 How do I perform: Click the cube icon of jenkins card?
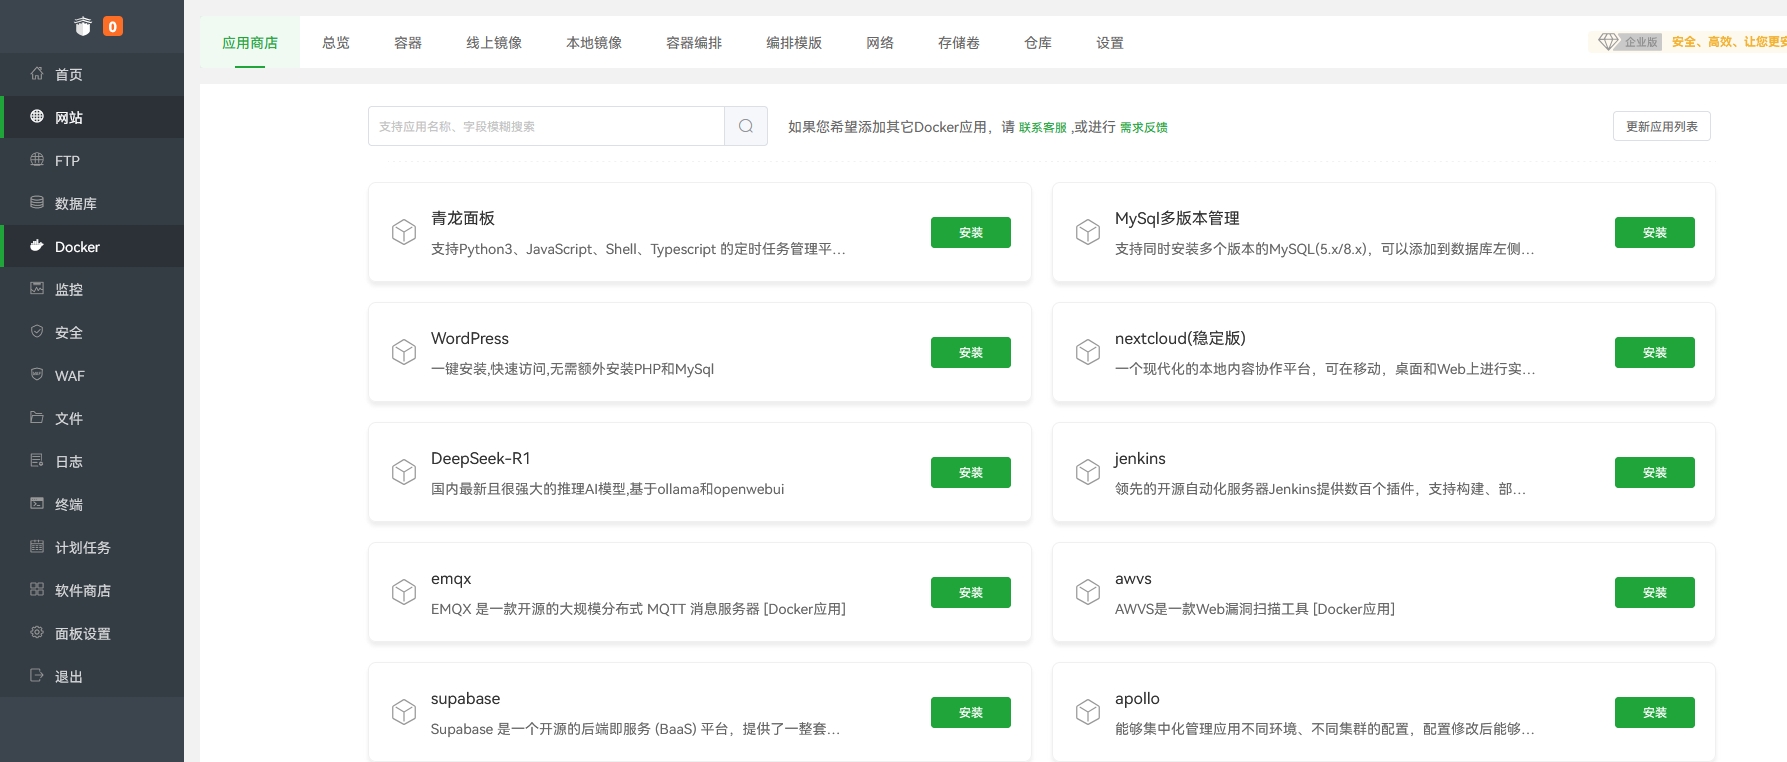point(1088,472)
